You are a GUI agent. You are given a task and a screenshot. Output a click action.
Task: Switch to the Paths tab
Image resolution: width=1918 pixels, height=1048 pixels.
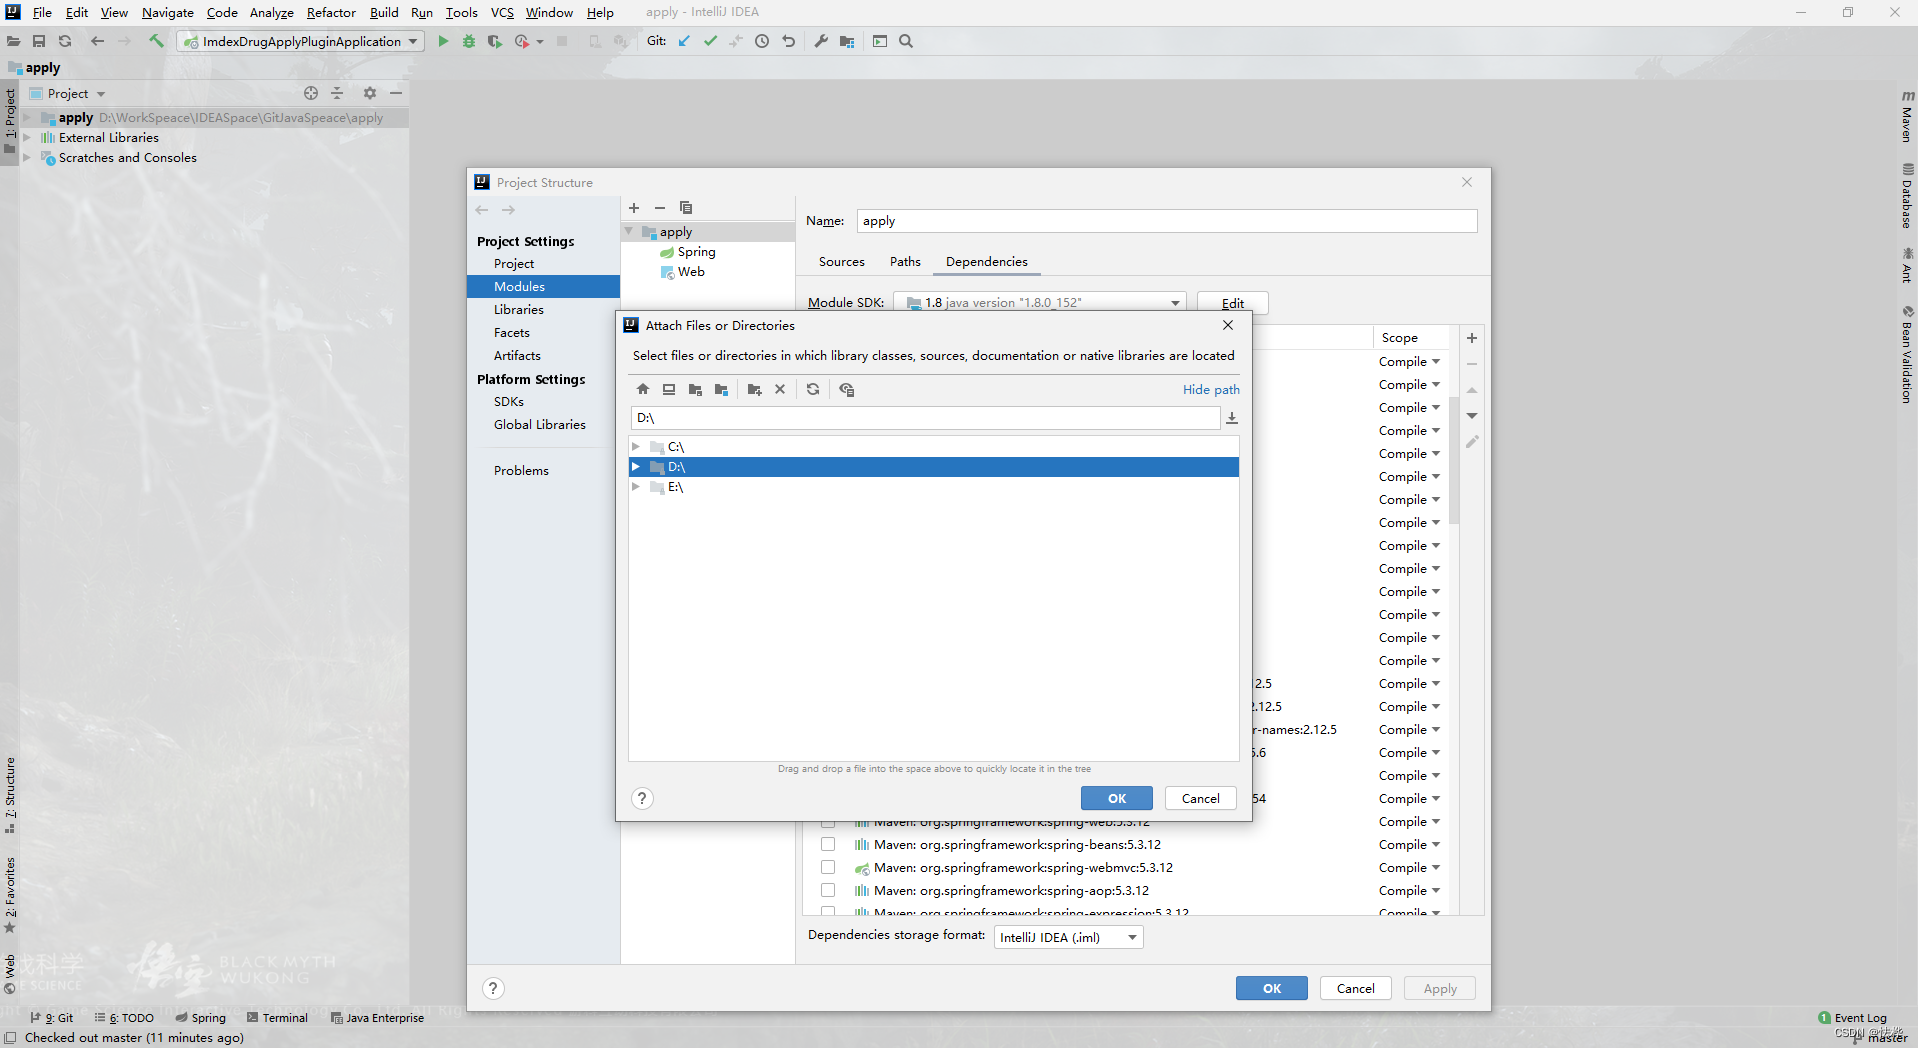pyautogui.click(x=905, y=262)
